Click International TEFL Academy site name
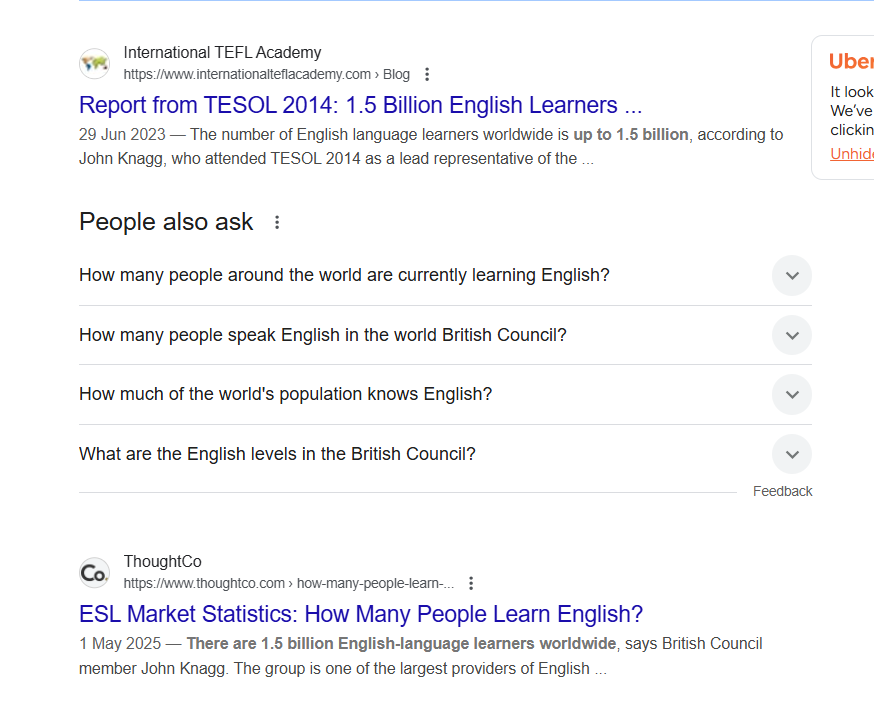Image resolution: width=874 pixels, height=702 pixels. point(222,52)
